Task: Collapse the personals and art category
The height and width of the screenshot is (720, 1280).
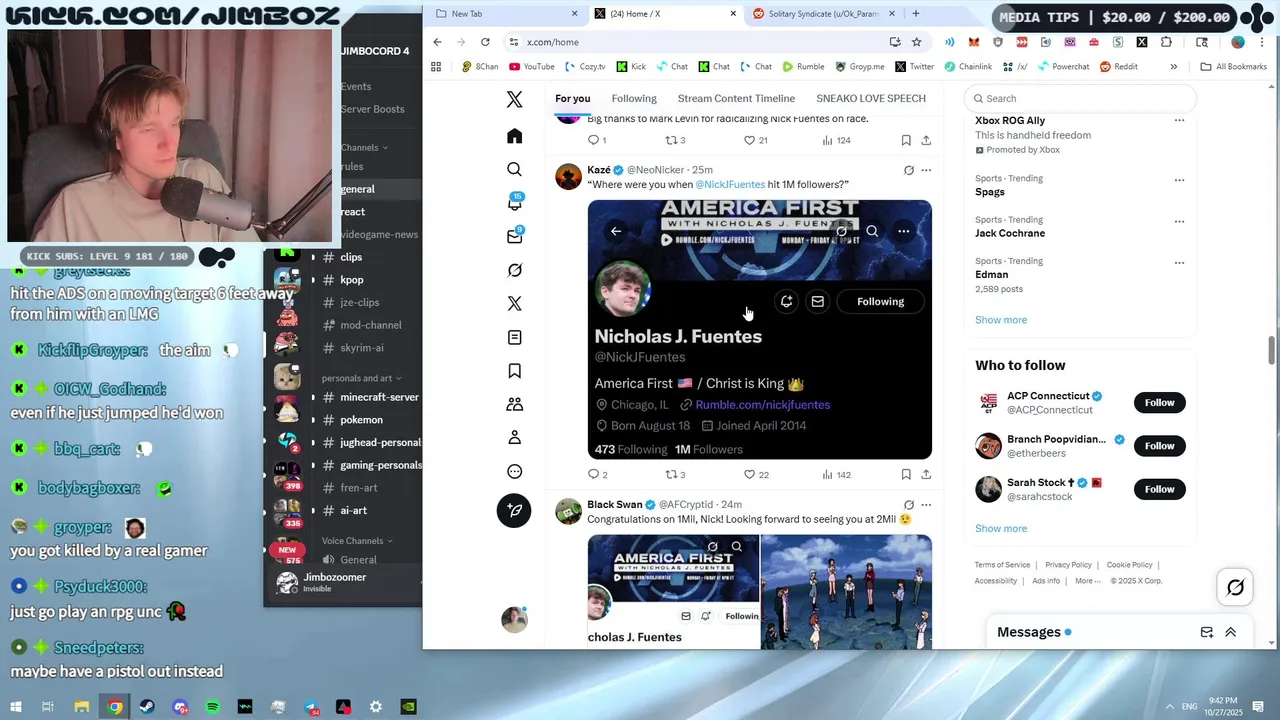Action: tap(362, 378)
